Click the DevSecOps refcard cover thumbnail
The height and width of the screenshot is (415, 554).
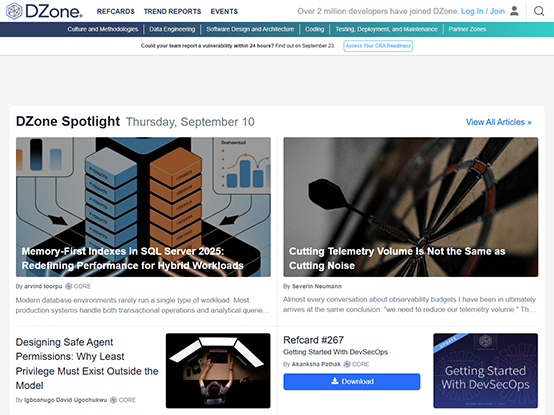click(x=485, y=370)
